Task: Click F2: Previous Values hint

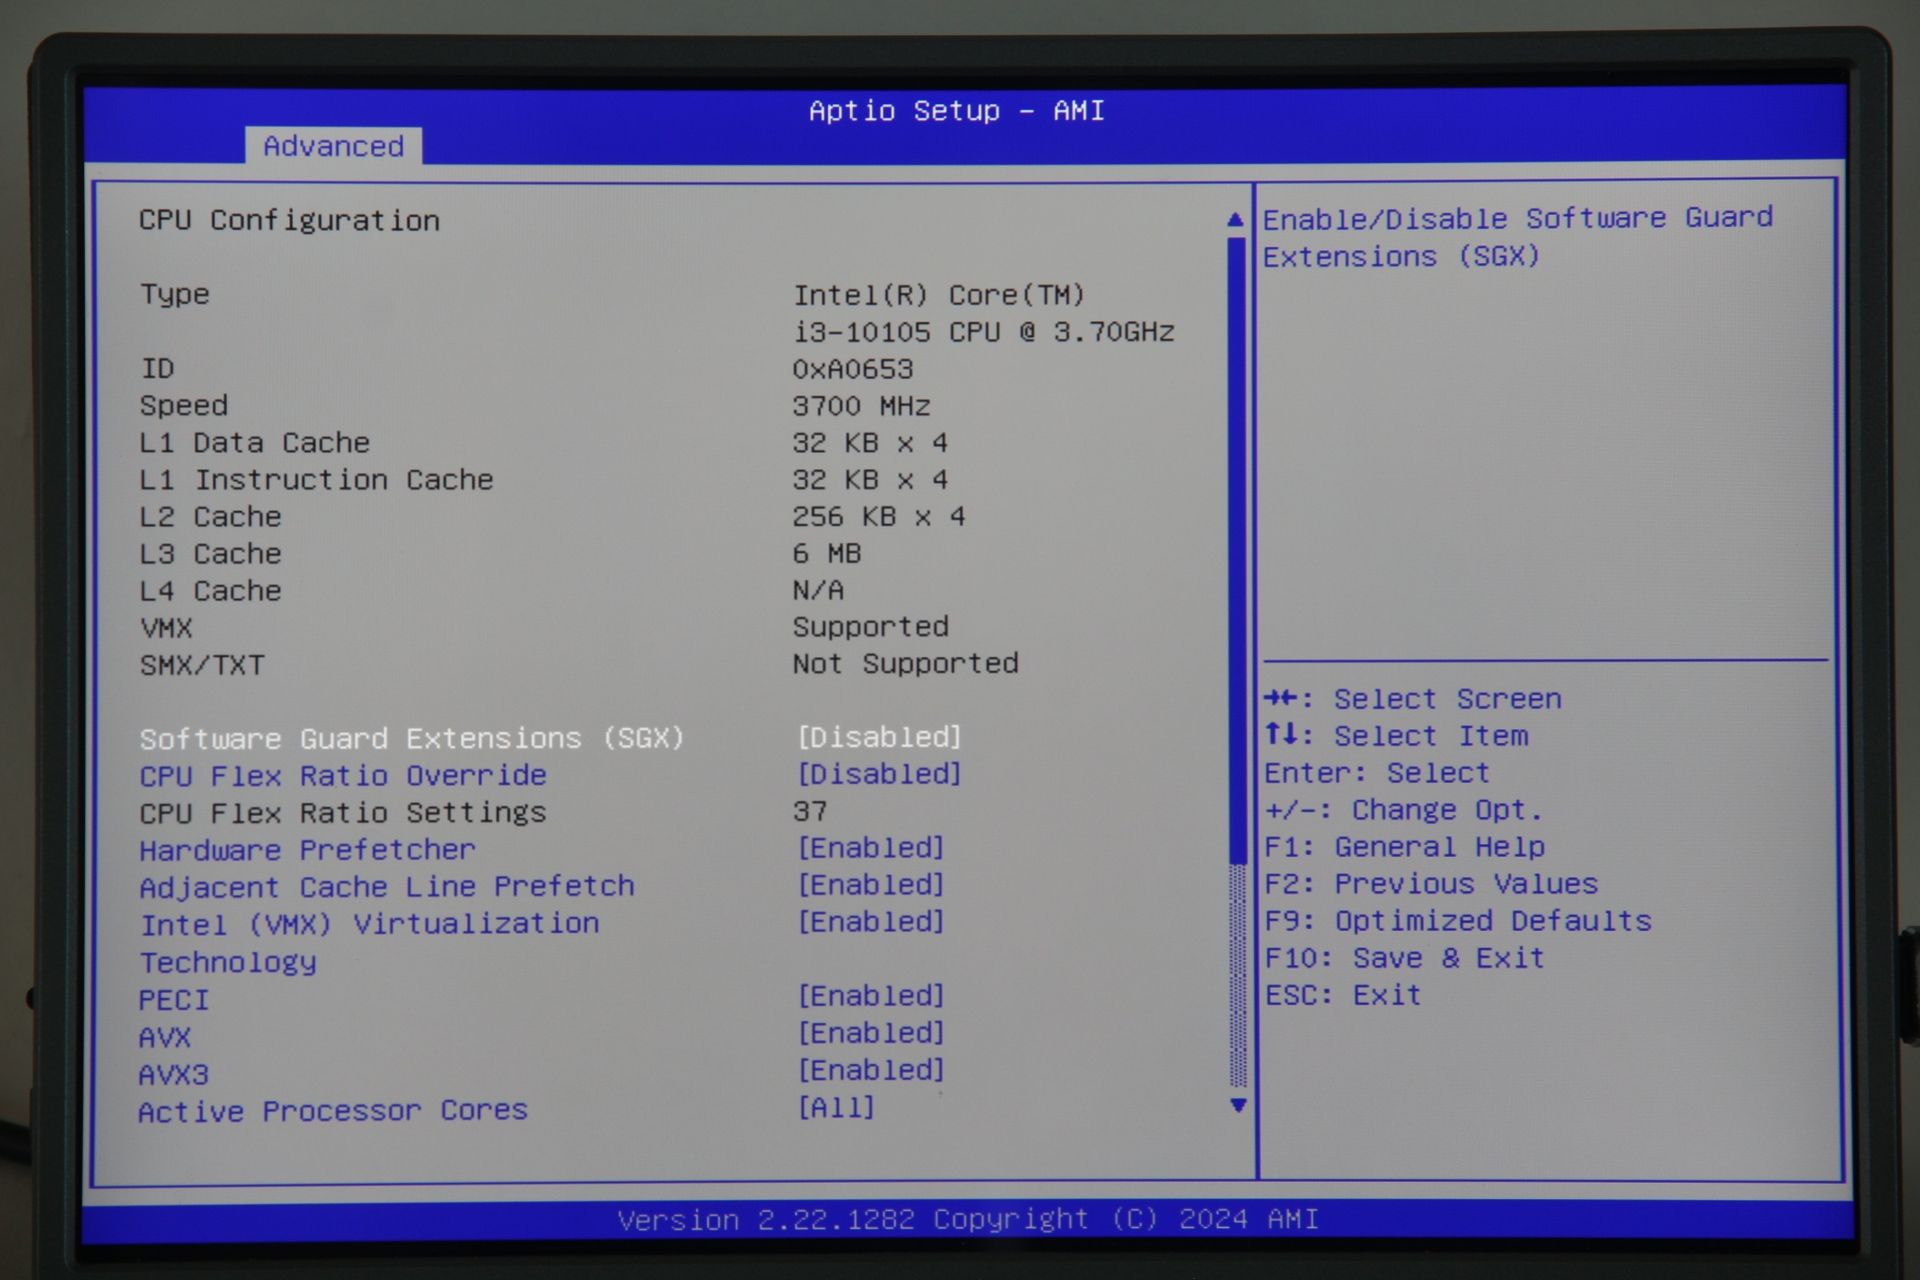Action: point(1431,884)
